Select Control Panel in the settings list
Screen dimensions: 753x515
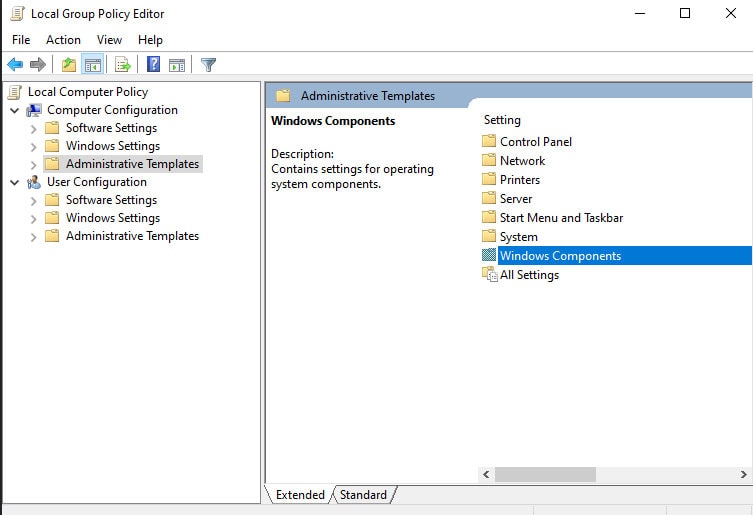pos(536,142)
